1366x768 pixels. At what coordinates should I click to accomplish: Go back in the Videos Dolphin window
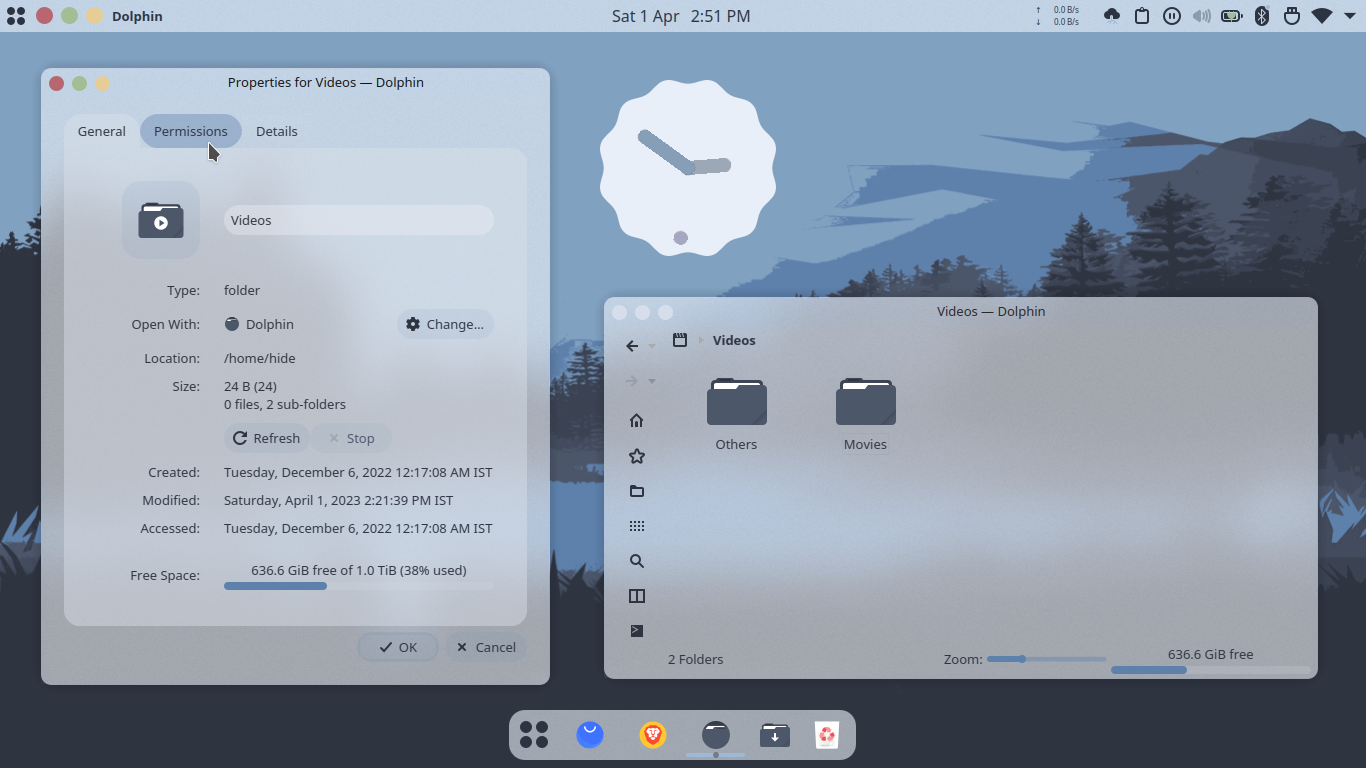632,346
